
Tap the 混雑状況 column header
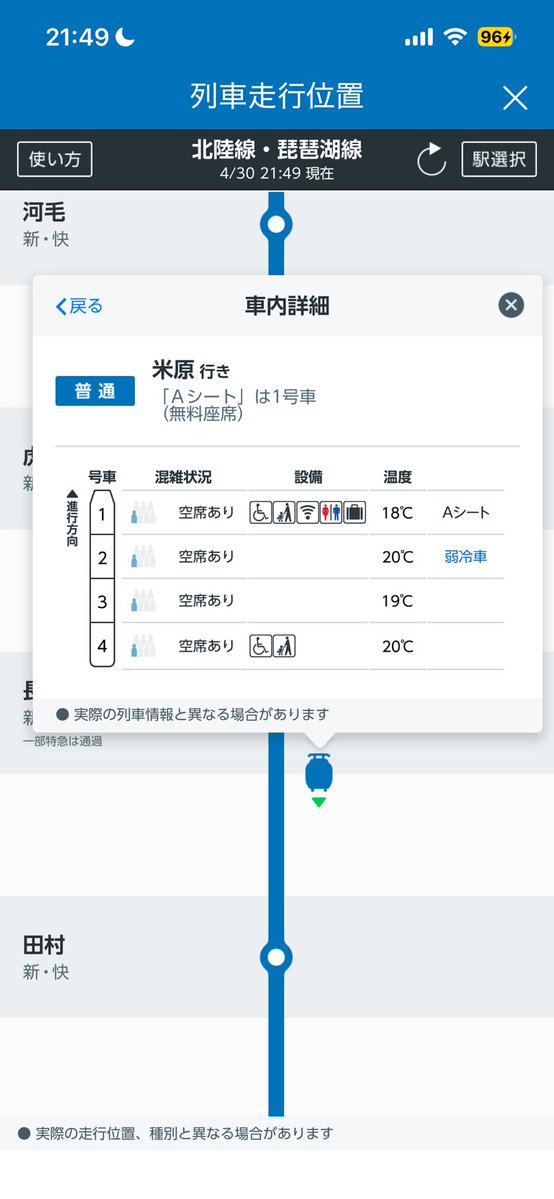[183, 477]
